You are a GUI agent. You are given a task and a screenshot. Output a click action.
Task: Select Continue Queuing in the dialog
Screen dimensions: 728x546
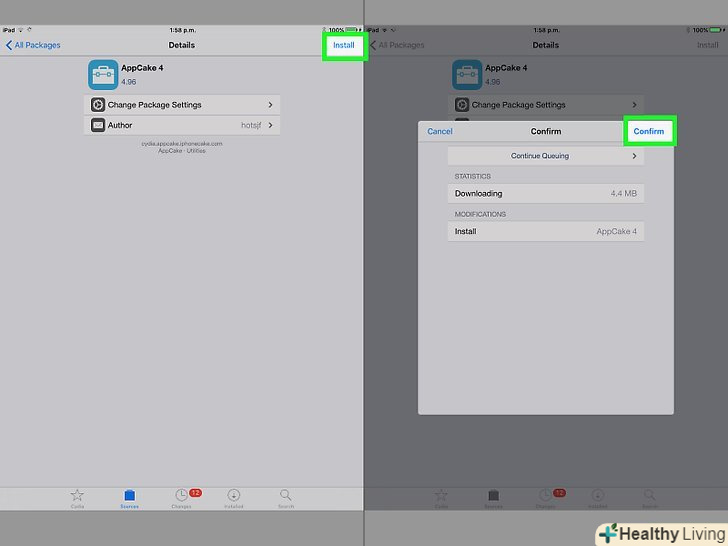coord(546,156)
